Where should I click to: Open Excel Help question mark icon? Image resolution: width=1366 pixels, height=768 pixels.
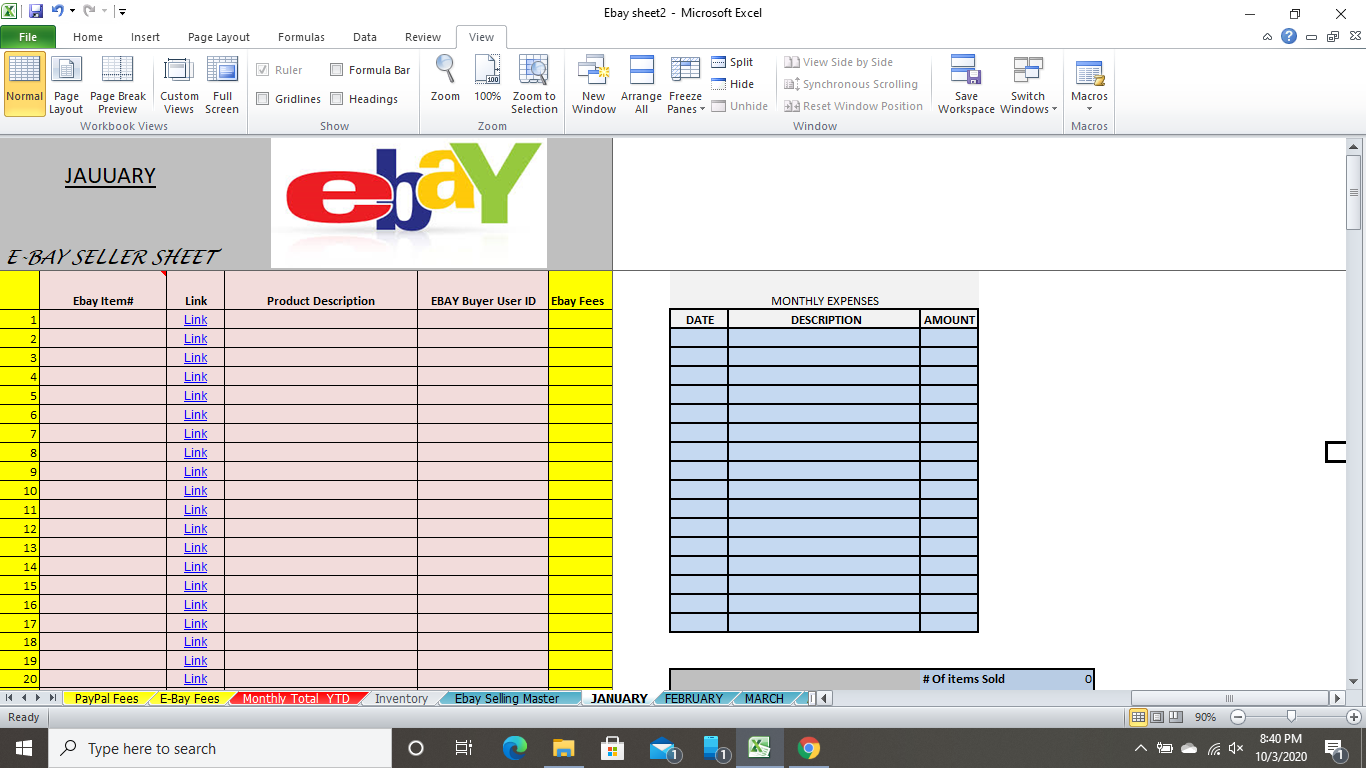[x=1289, y=37]
